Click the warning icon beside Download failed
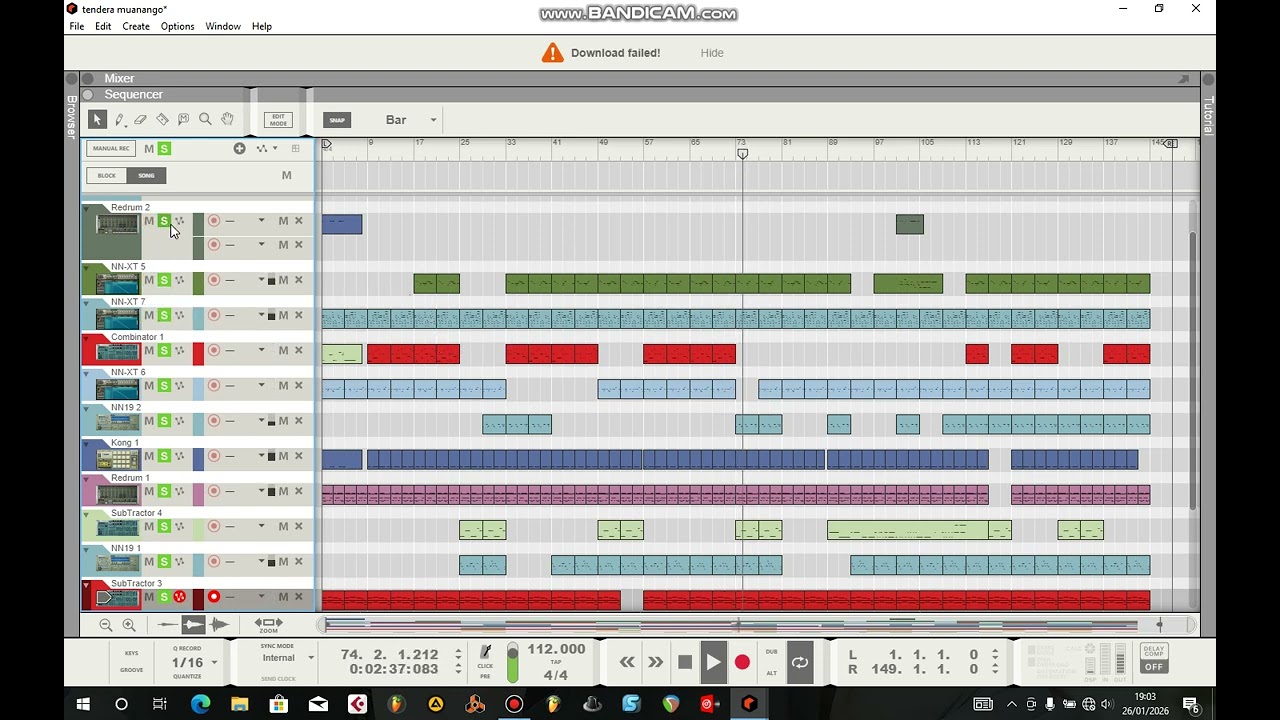Screen dimensions: 1280x720 [552, 53]
